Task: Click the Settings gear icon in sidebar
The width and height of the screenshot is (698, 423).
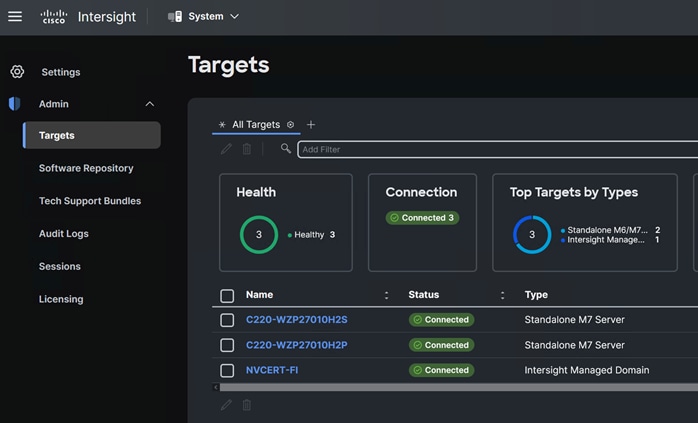Action: tap(17, 72)
